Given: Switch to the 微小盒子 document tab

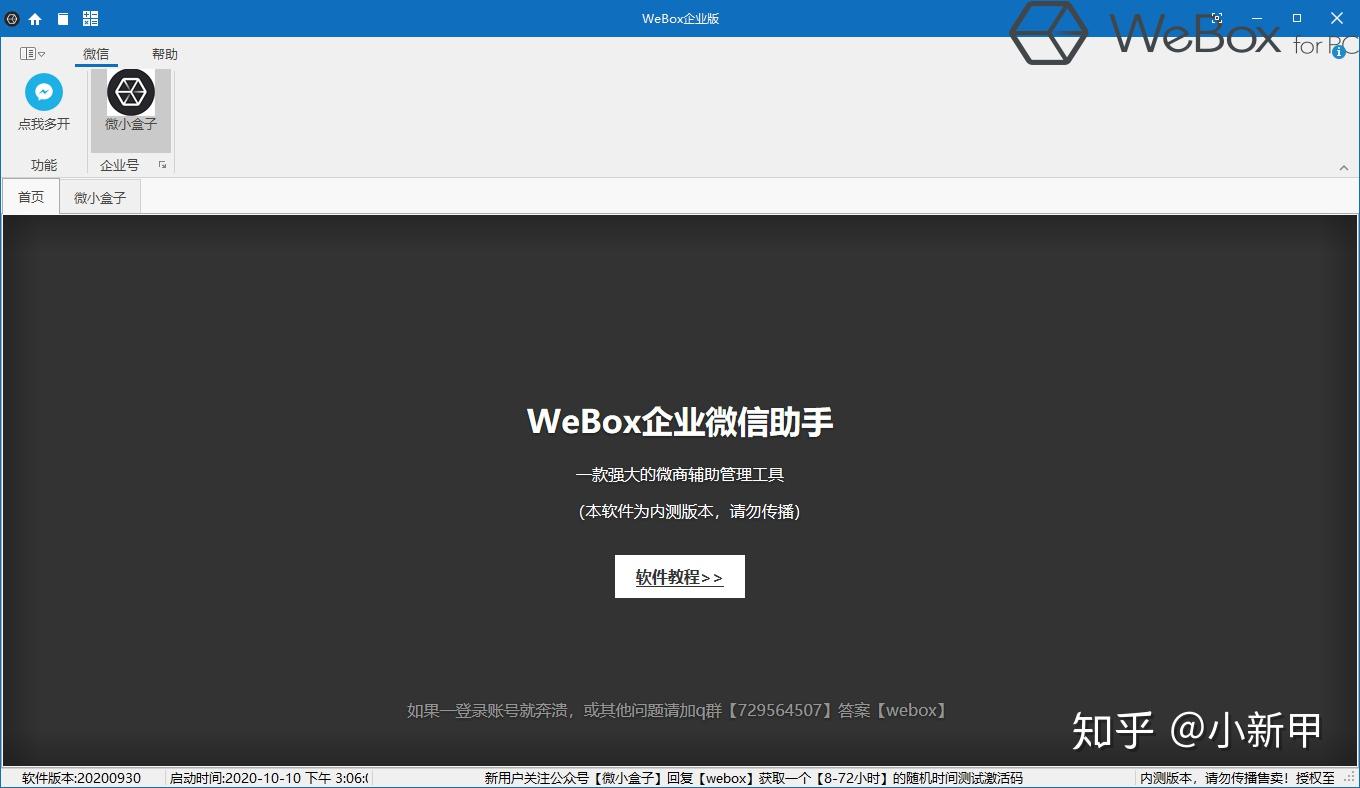Looking at the screenshot, I should click(x=100, y=197).
